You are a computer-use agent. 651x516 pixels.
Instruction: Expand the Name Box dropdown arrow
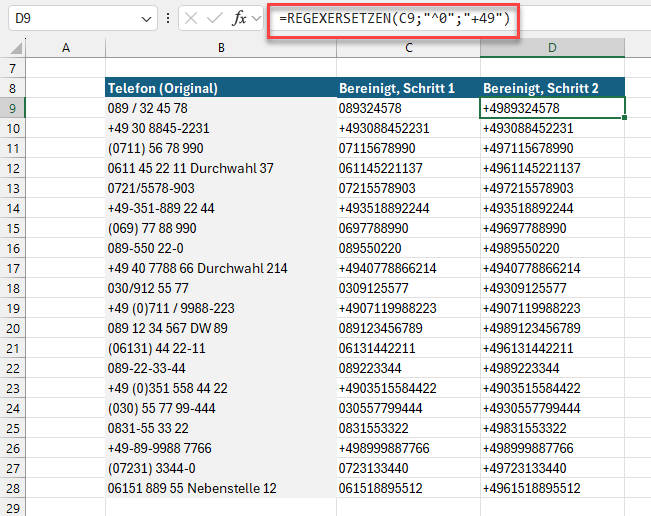(x=147, y=19)
